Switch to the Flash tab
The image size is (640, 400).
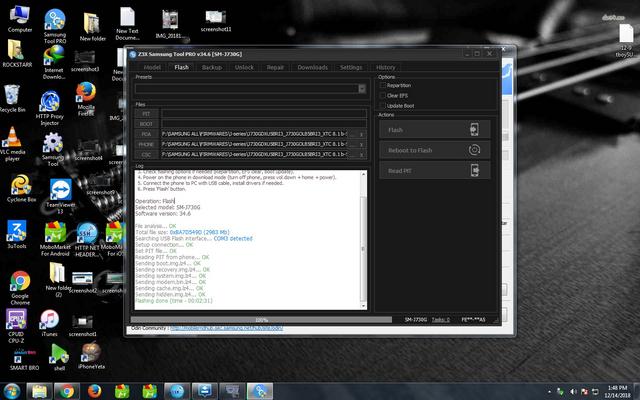click(x=181, y=67)
